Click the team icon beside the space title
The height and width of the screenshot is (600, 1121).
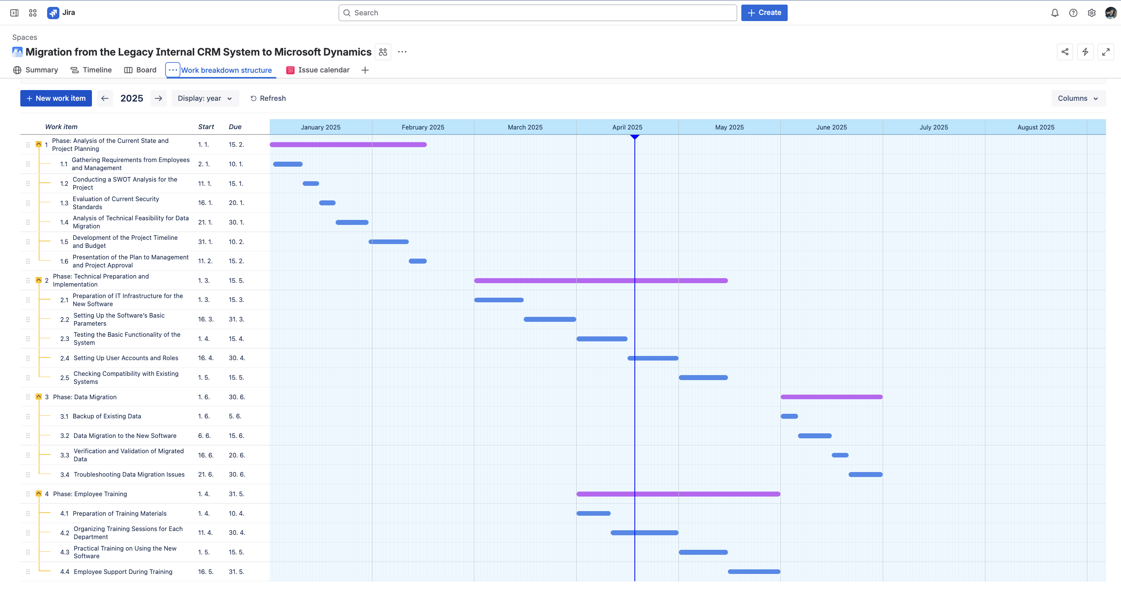pos(383,52)
